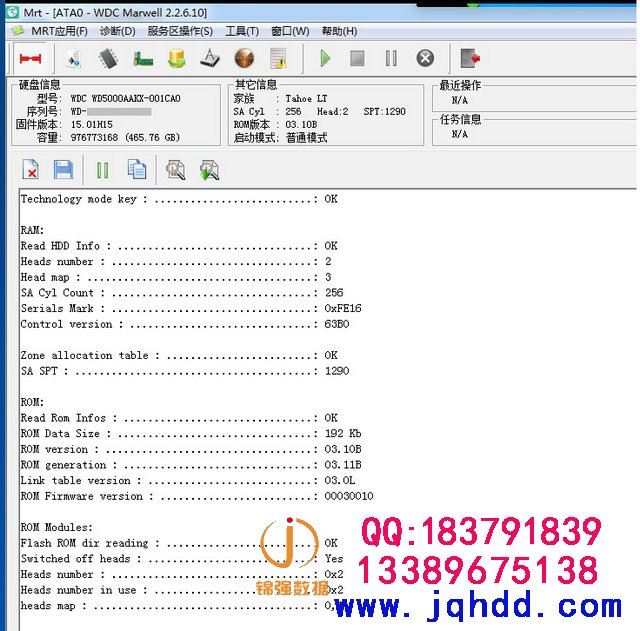The width and height of the screenshot is (640, 631).
Task: Click capacity value 976773168 (465.76 GB)
Action: (x=125, y=138)
